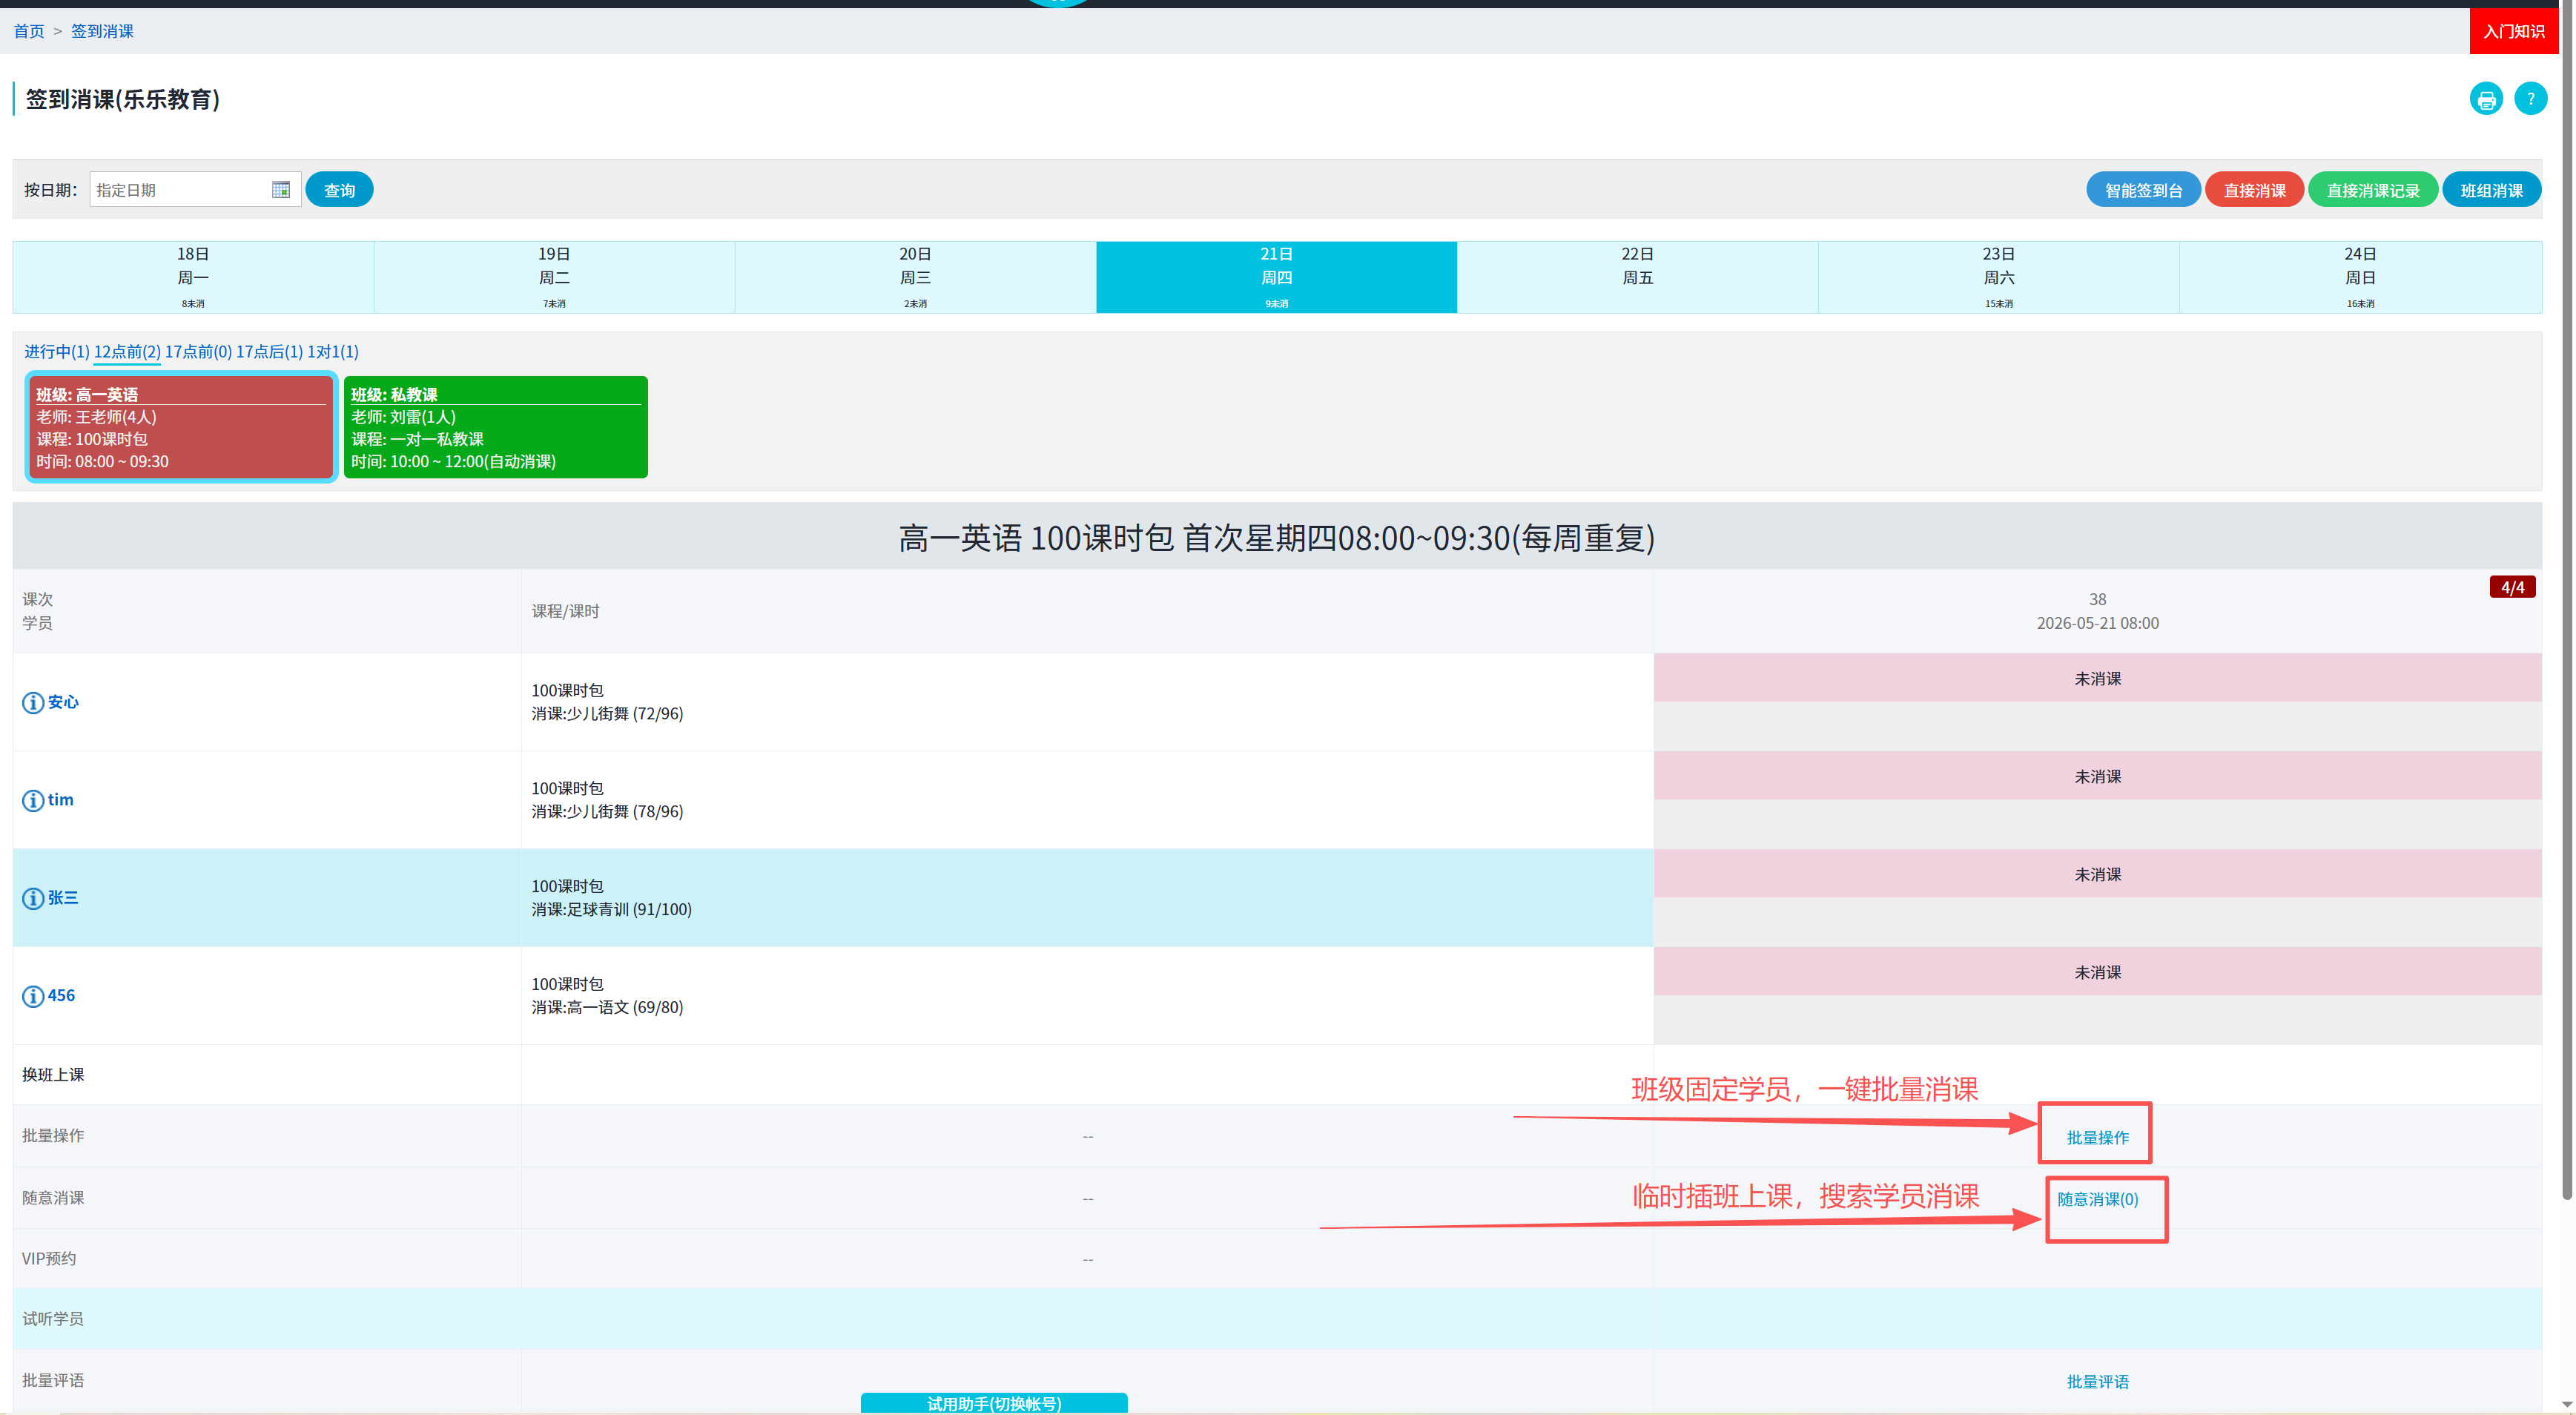Open the help question mark icon

[2530, 99]
